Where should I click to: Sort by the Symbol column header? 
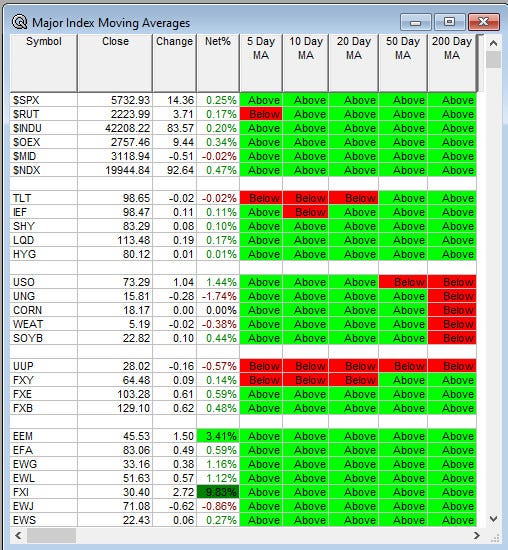pyautogui.click(x=44, y=63)
